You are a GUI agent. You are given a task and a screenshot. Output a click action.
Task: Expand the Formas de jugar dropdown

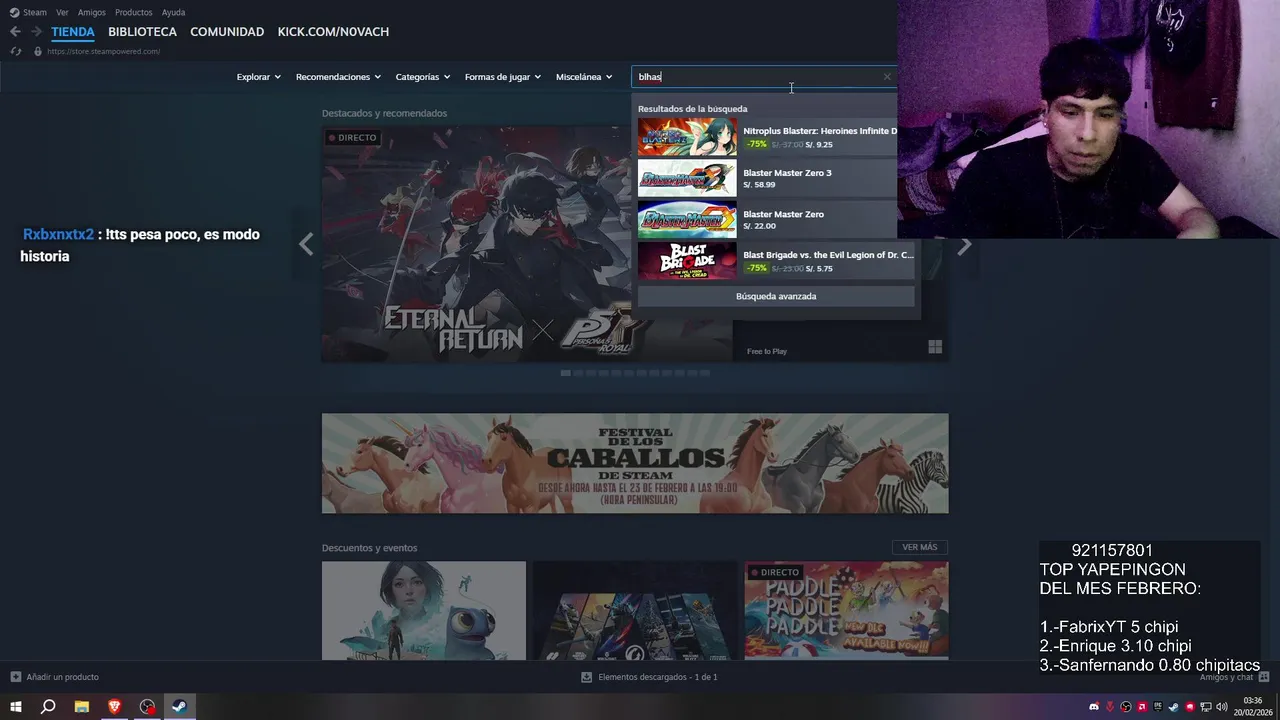[502, 77]
